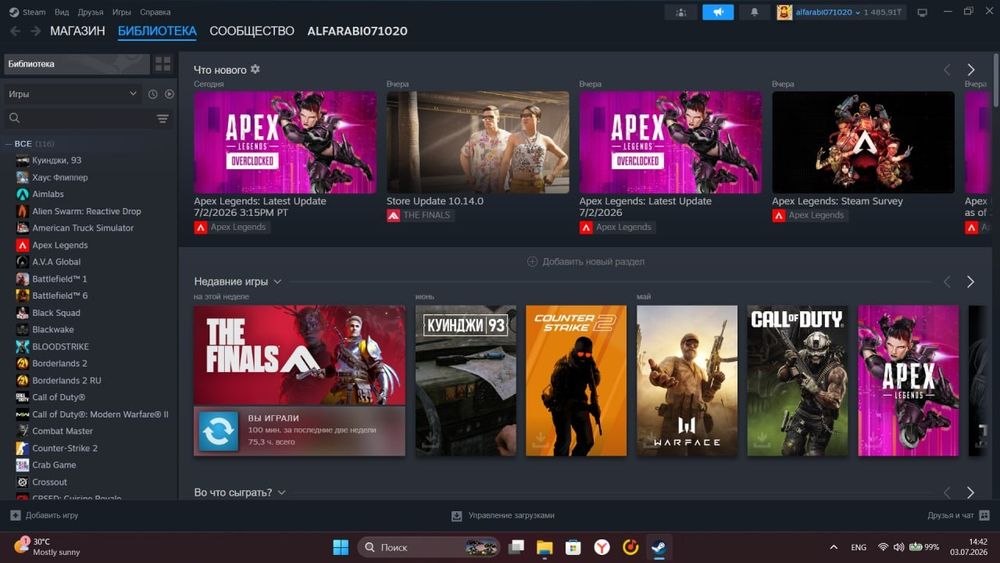Go to the МАГАЗИН tab
Screen dimensions: 1000x563
tap(77, 31)
